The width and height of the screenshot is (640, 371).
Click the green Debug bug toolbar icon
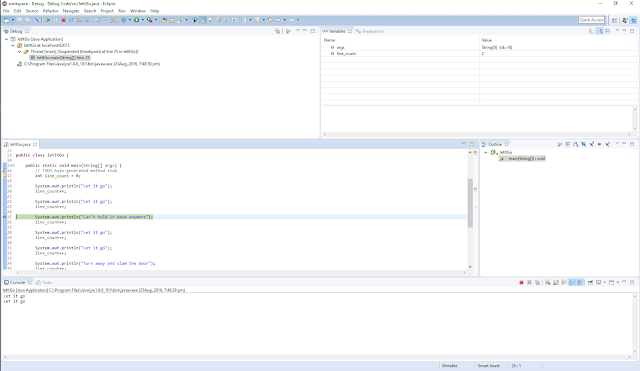(123, 20)
